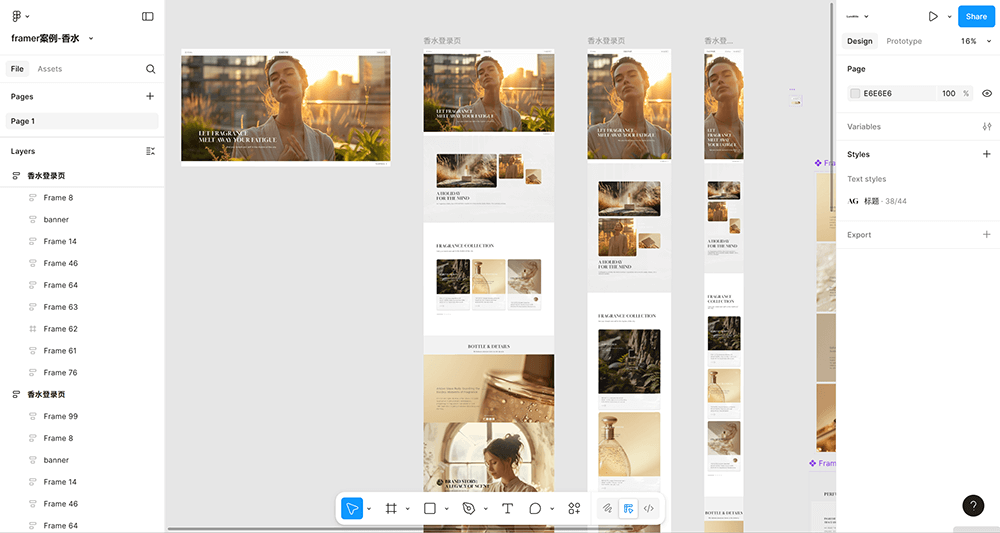Click the Export section label
1000x533 pixels.
858,235
